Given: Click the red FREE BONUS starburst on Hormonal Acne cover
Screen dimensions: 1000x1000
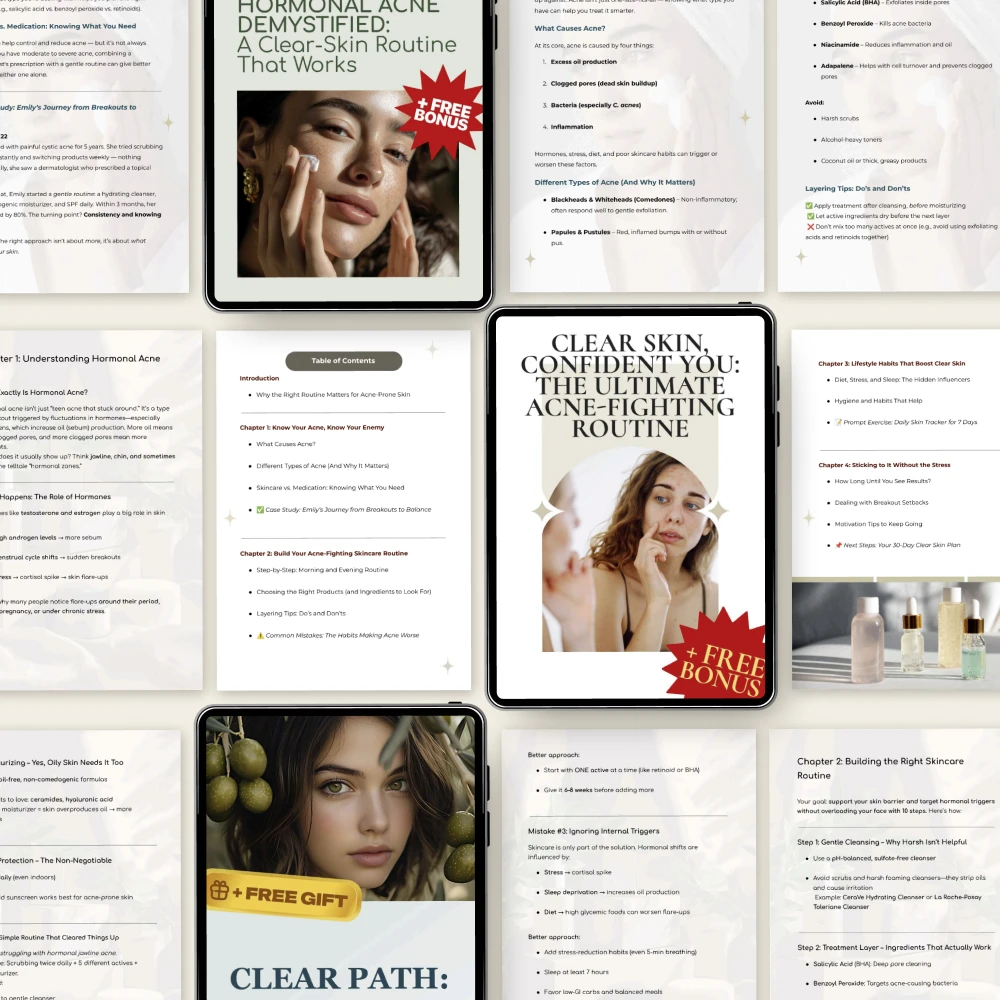Looking at the screenshot, I should click(x=439, y=111).
